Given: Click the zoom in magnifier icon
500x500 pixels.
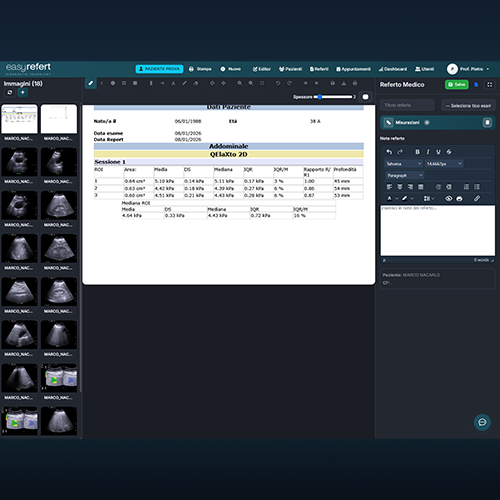Looking at the screenshot, I should 240,83.
